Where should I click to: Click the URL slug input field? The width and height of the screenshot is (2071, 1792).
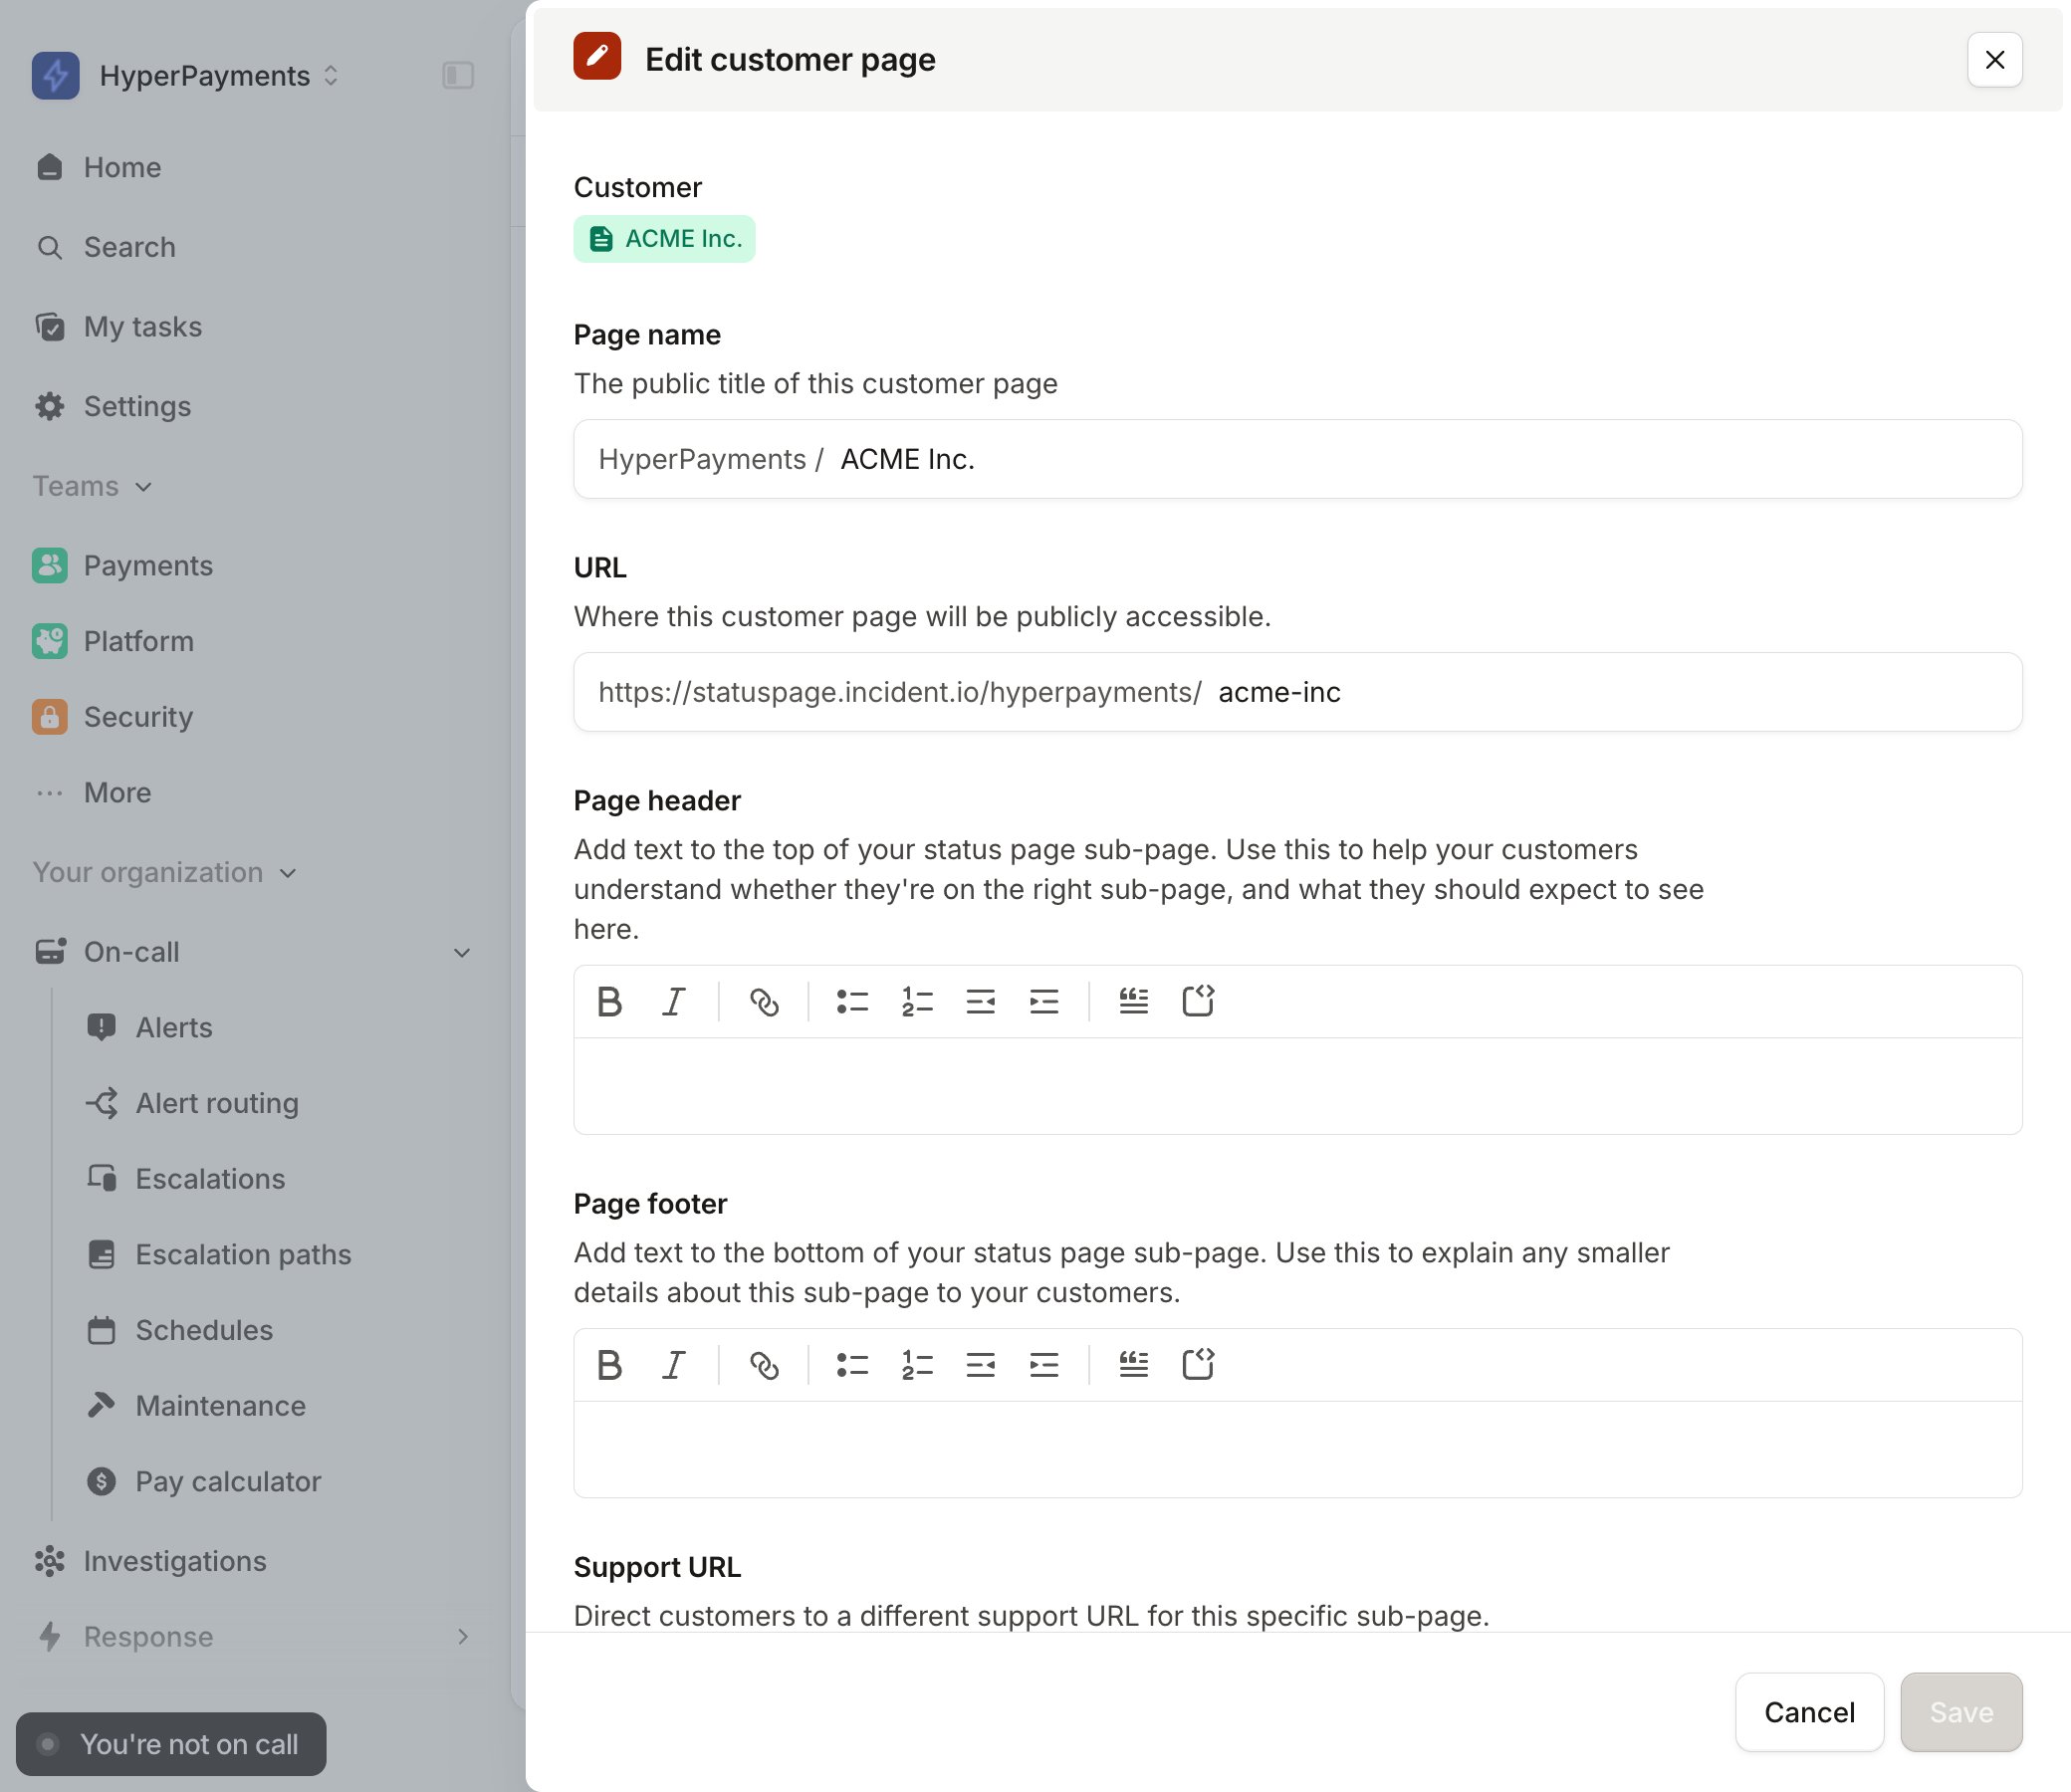(x=1298, y=692)
